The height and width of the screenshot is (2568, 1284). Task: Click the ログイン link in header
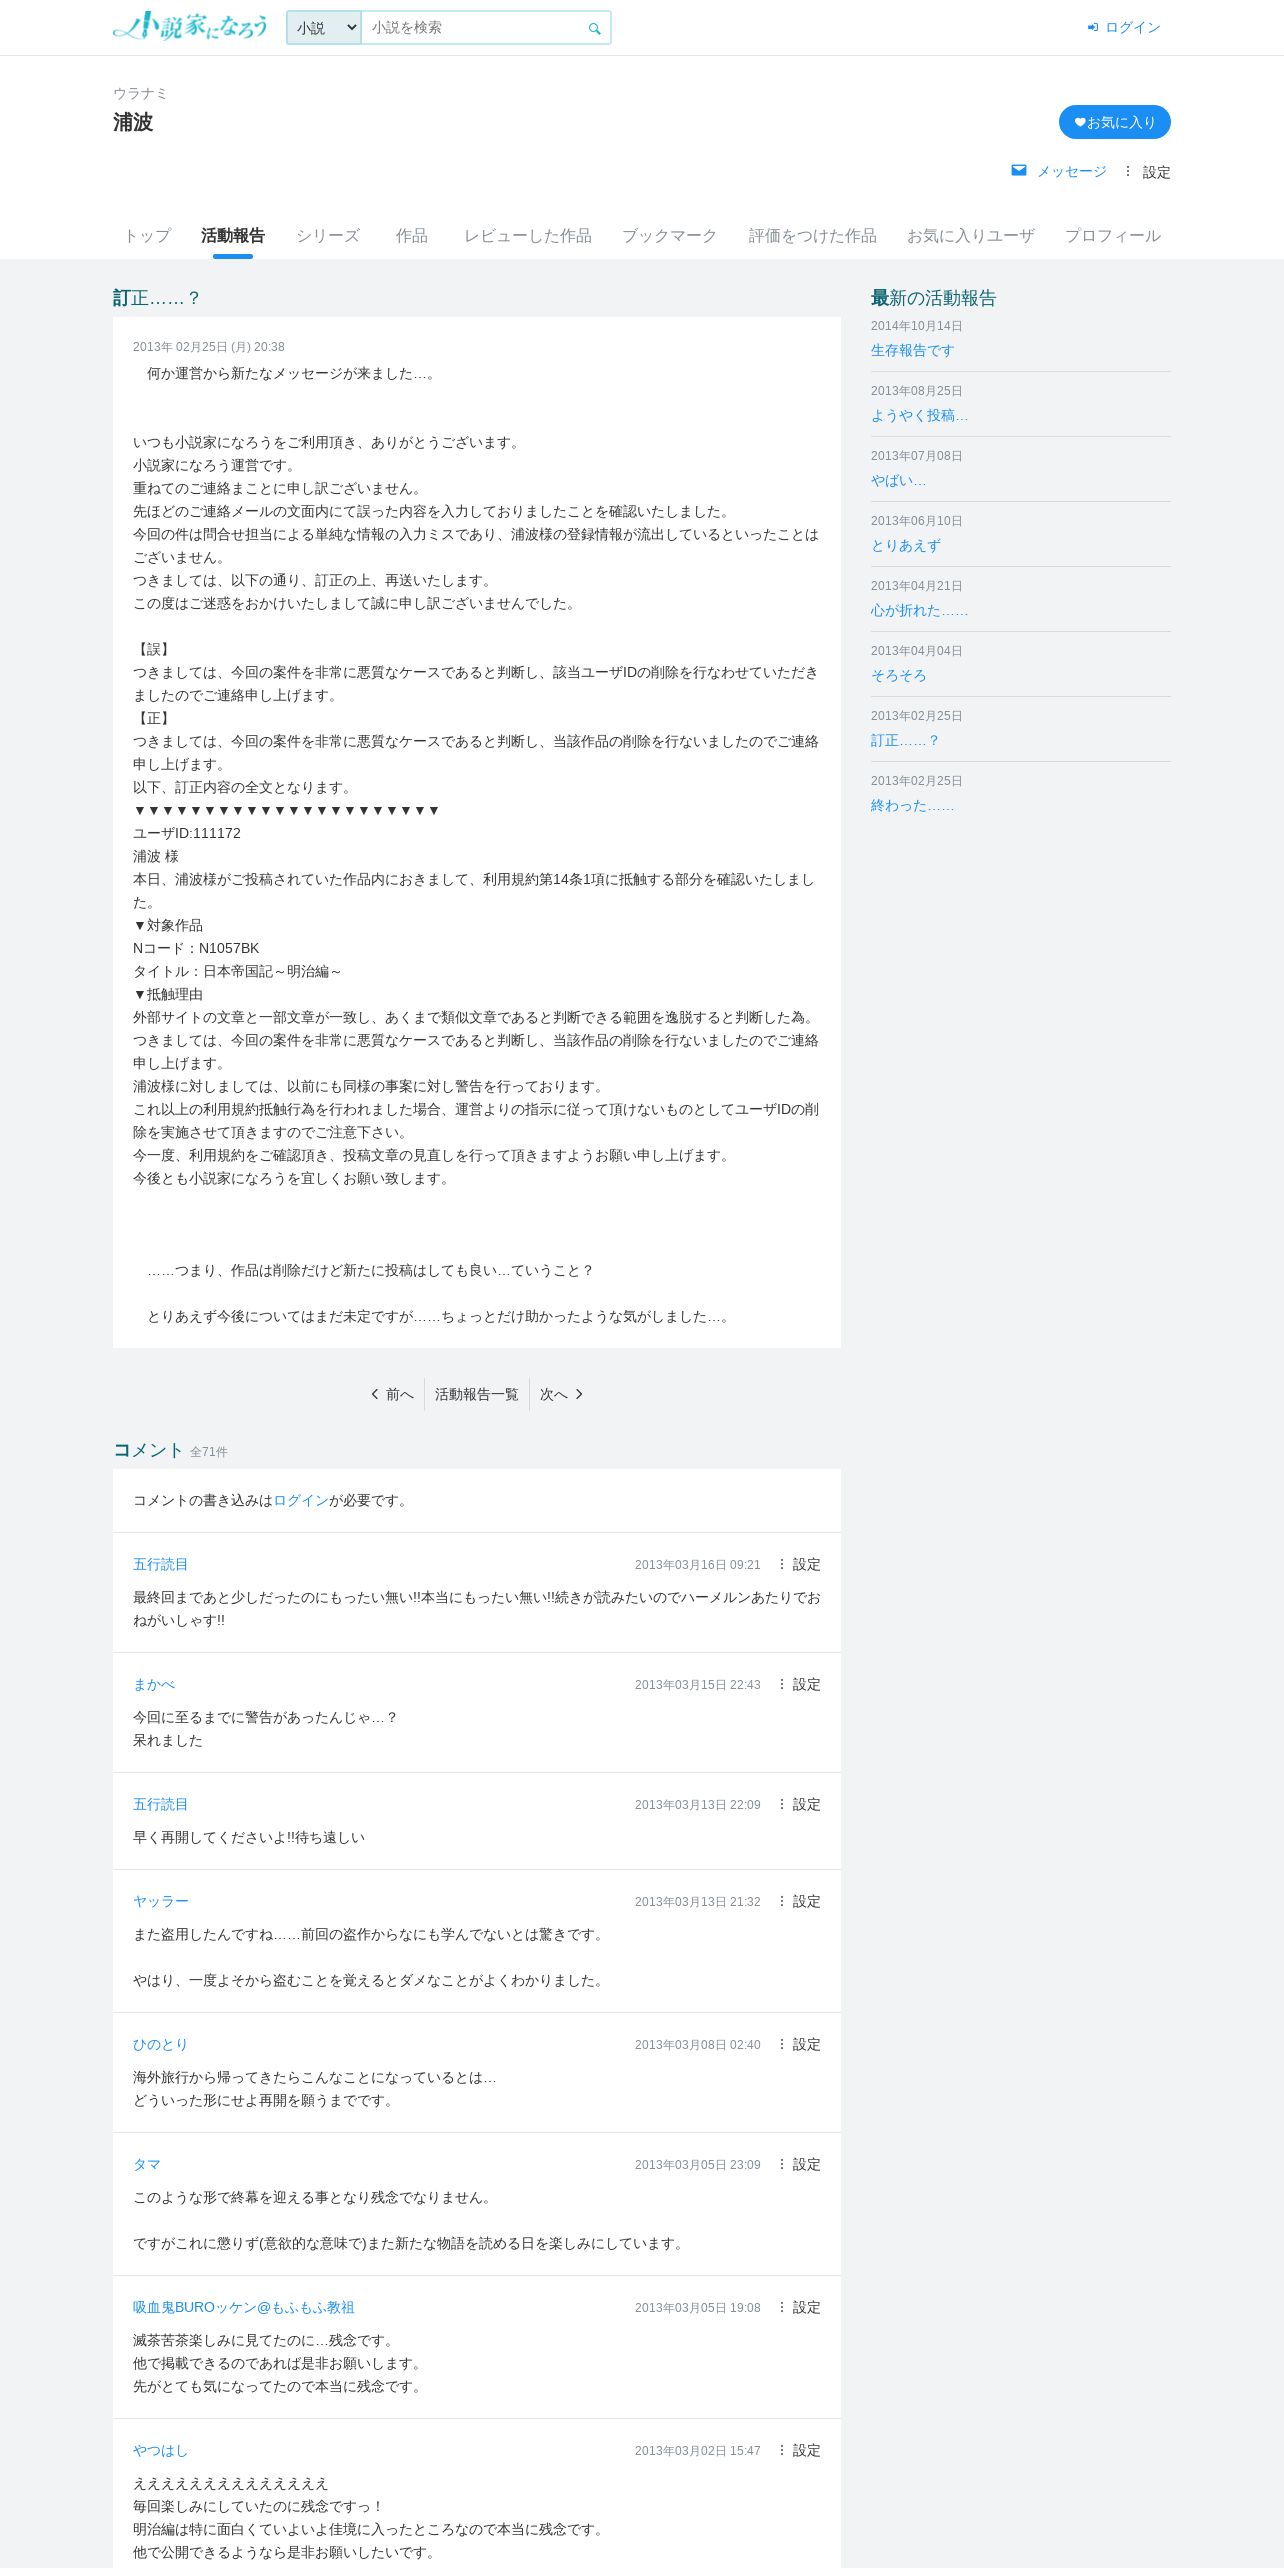coord(1132,27)
